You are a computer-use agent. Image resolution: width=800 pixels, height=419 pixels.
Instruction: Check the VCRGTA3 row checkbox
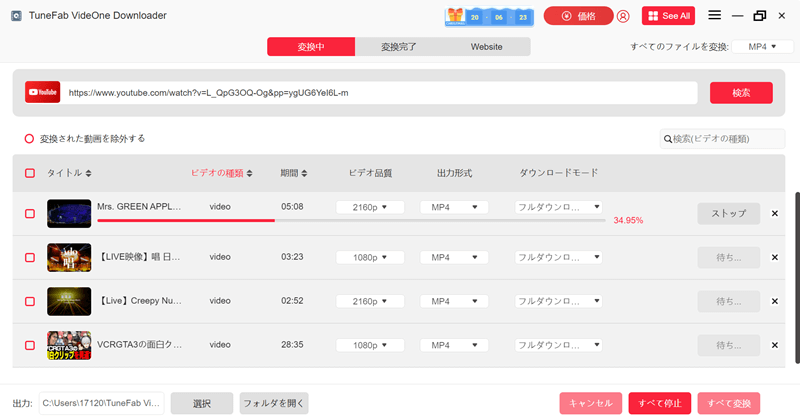pyautogui.click(x=30, y=345)
